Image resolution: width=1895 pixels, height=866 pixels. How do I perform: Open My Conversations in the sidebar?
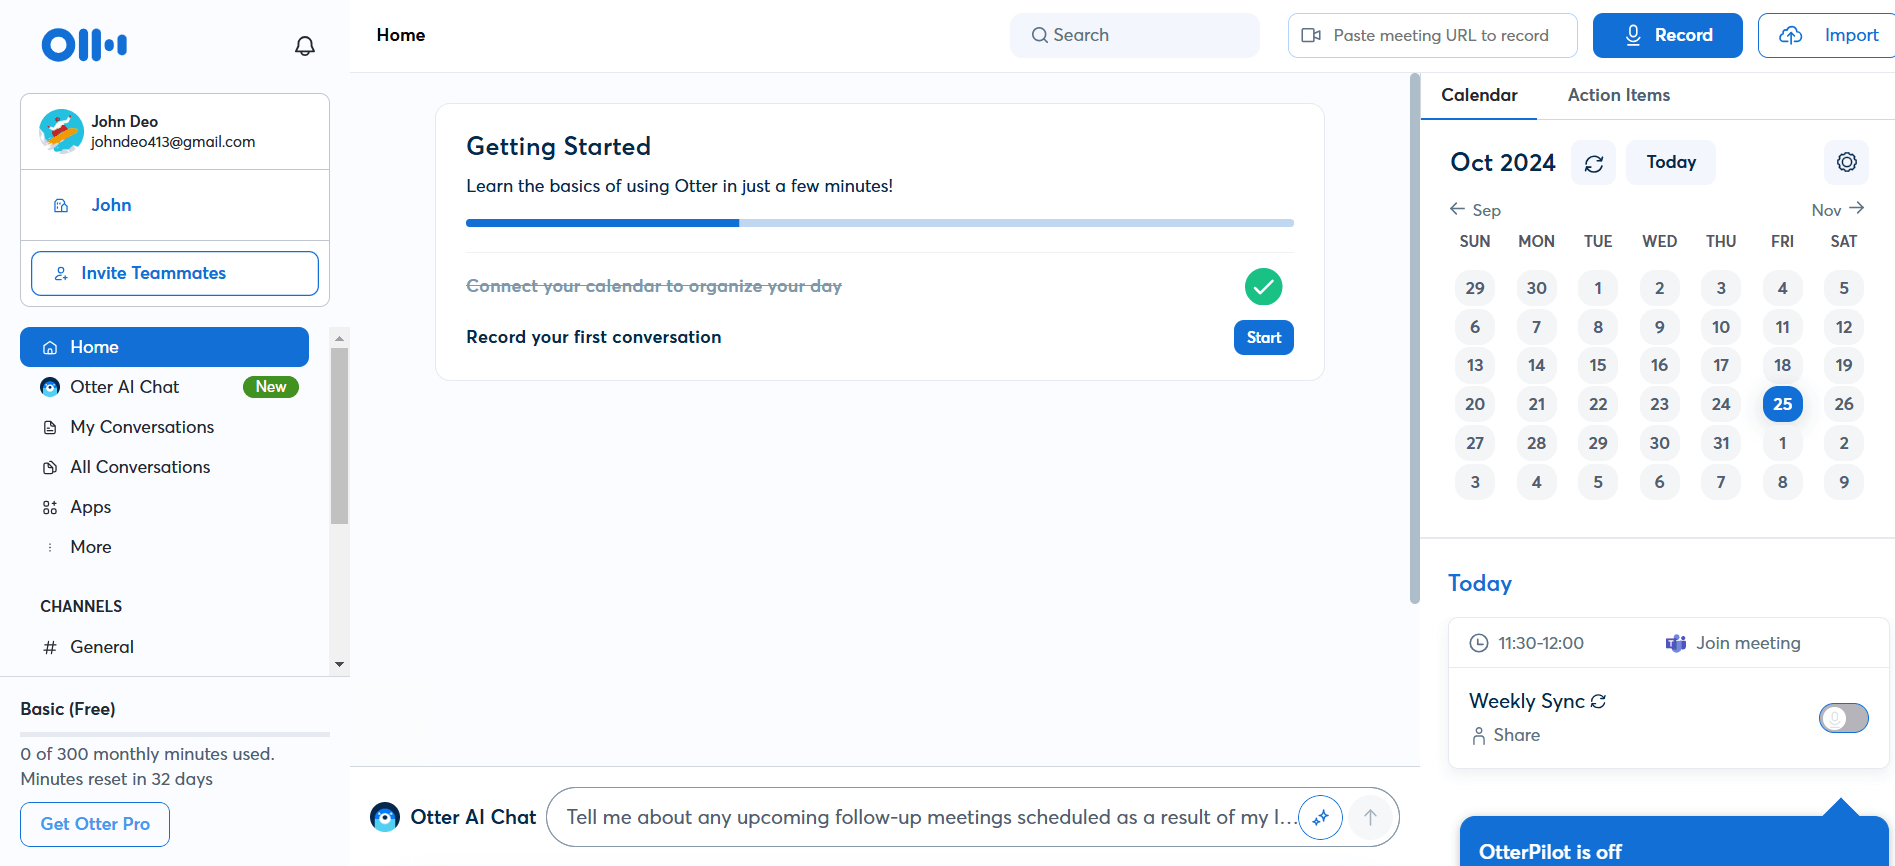tap(142, 427)
